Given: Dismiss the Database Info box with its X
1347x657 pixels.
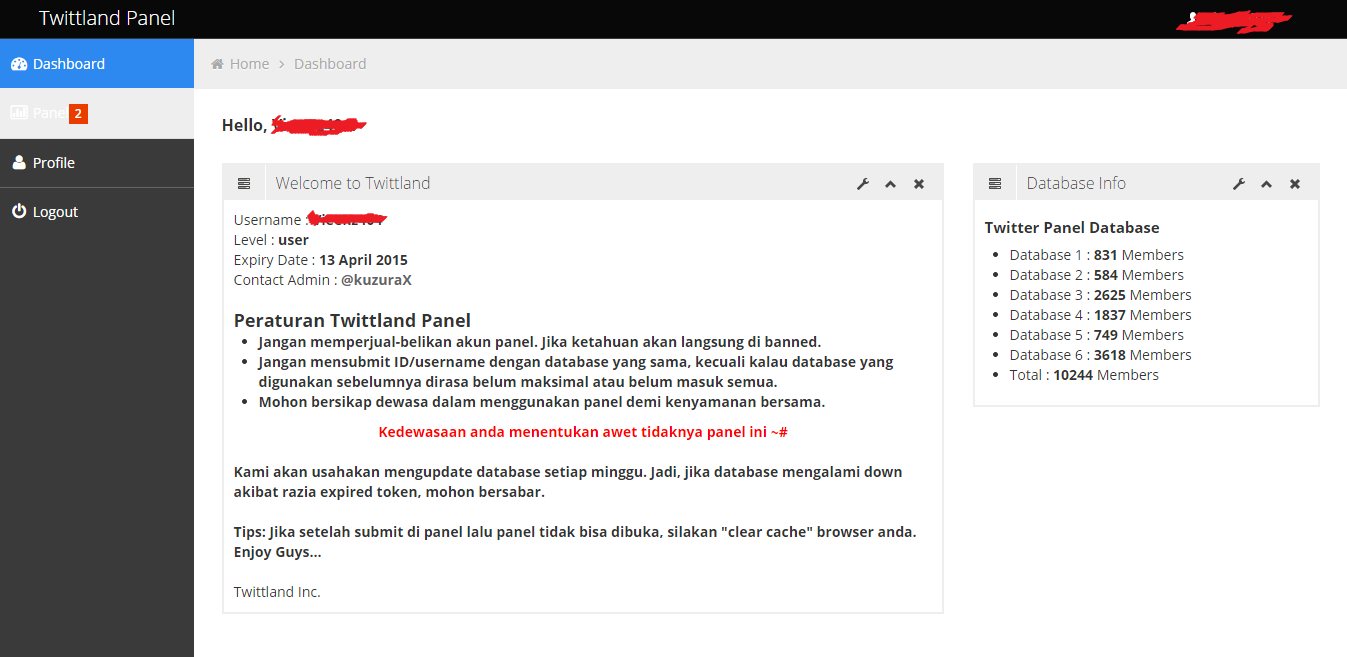Looking at the screenshot, I should coord(1294,183).
